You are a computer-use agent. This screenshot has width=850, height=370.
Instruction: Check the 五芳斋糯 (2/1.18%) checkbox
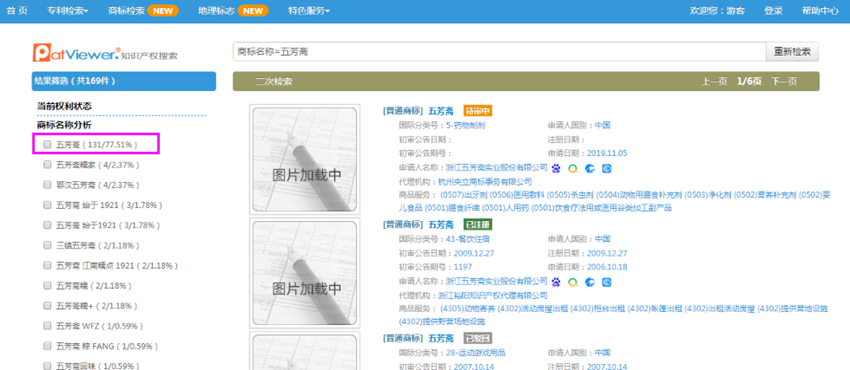point(47,285)
